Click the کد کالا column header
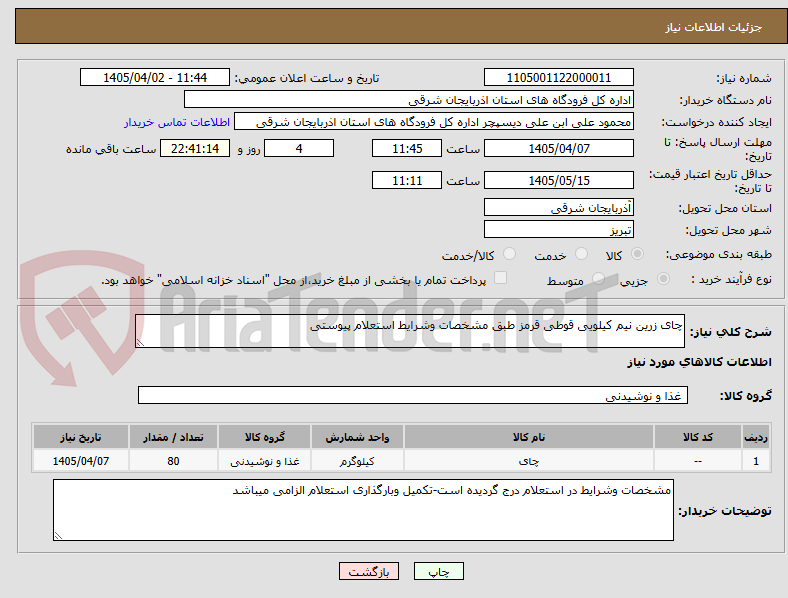 (698, 437)
